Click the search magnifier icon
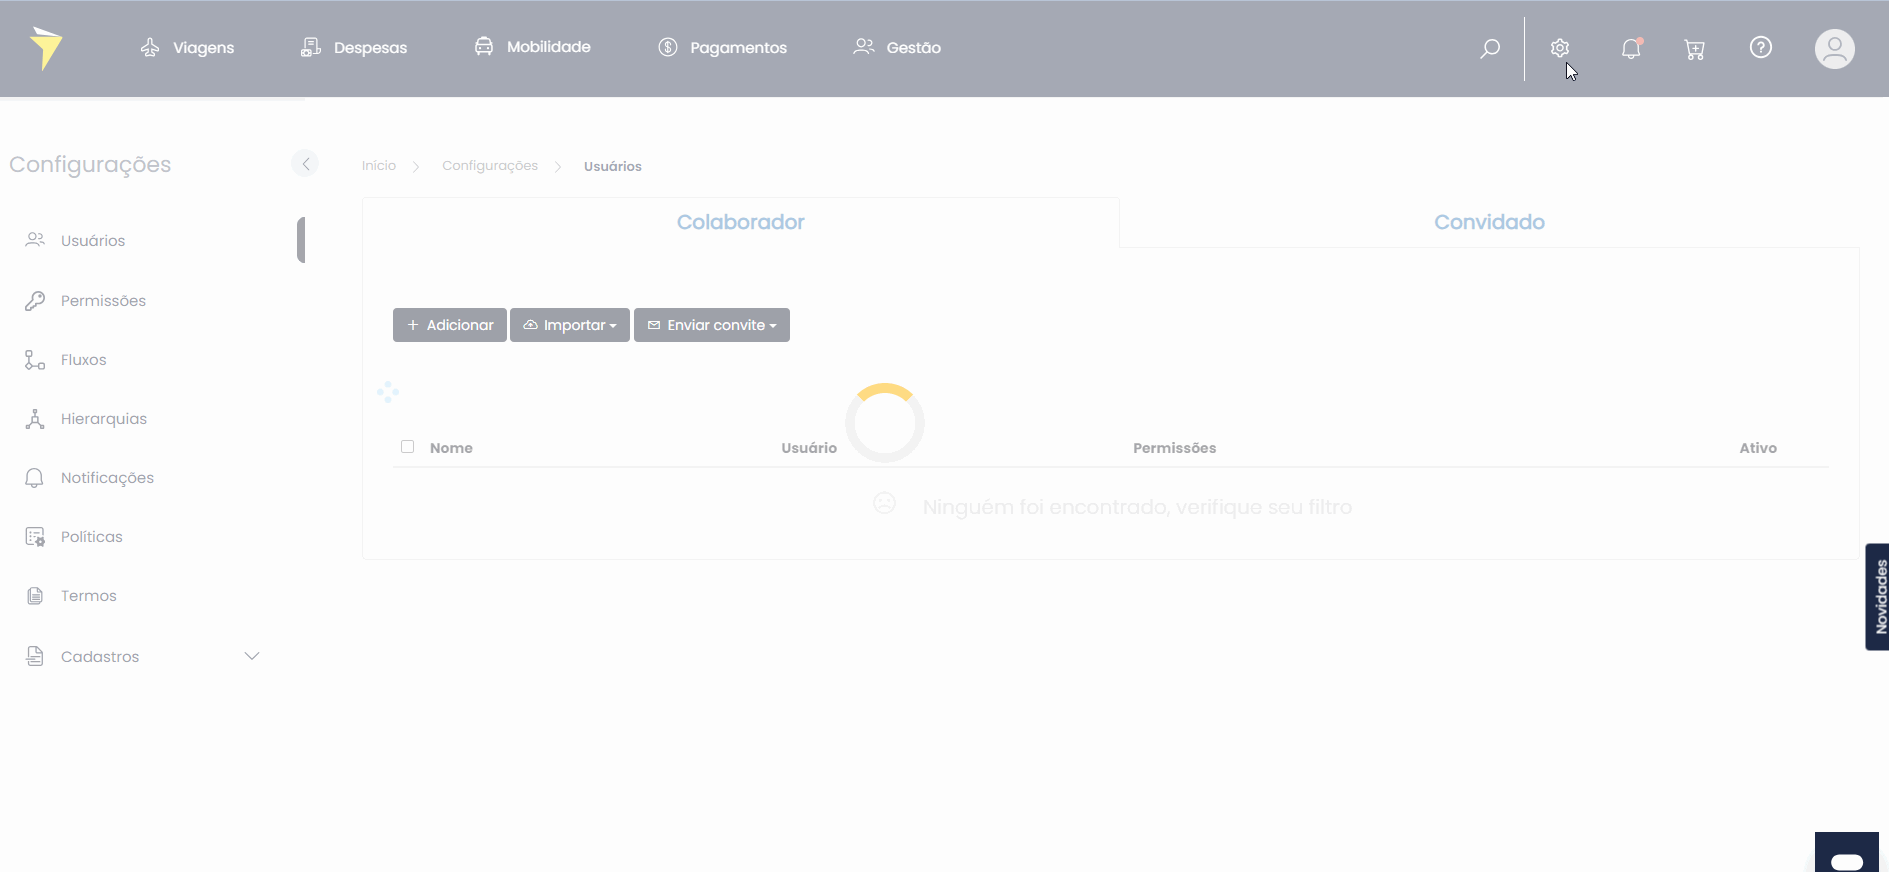The height and width of the screenshot is (872, 1889). [x=1490, y=48]
